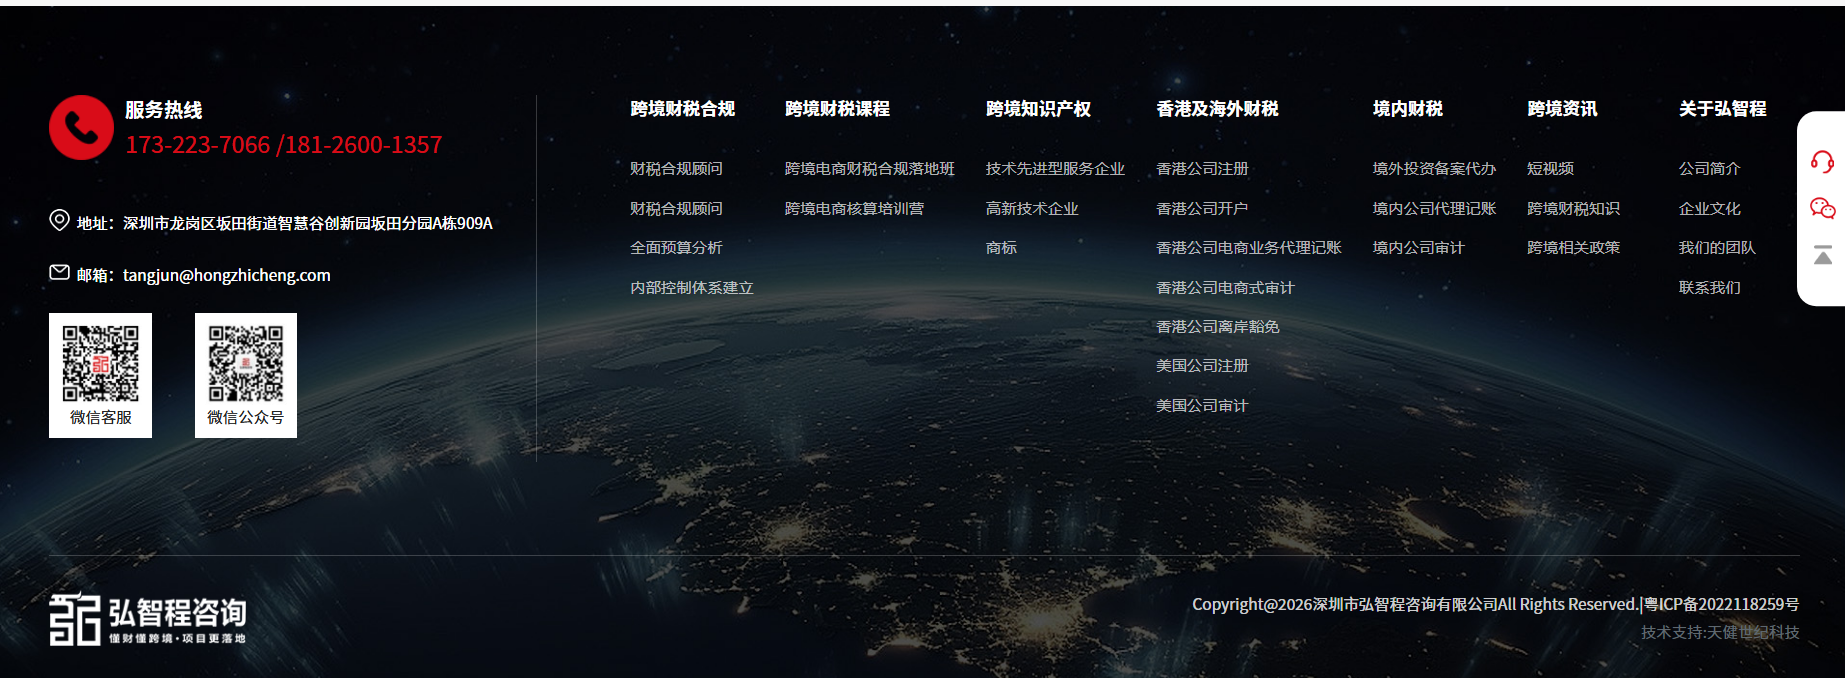Open the WeChat chat bubble icon
The height and width of the screenshot is (678, 1845).
click(x=1822, y=208)
